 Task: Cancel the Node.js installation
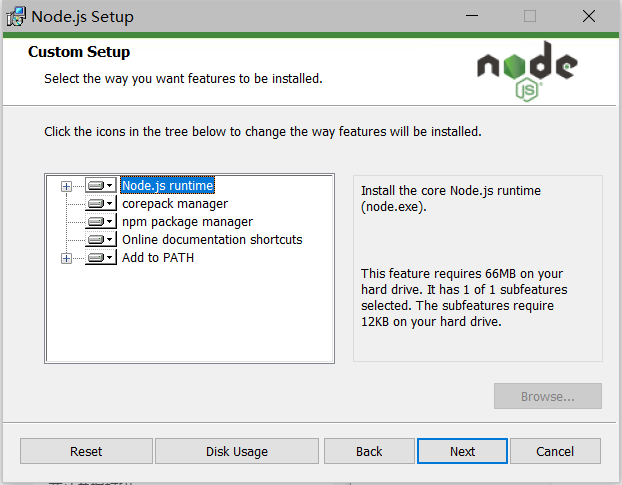(555, 451)
